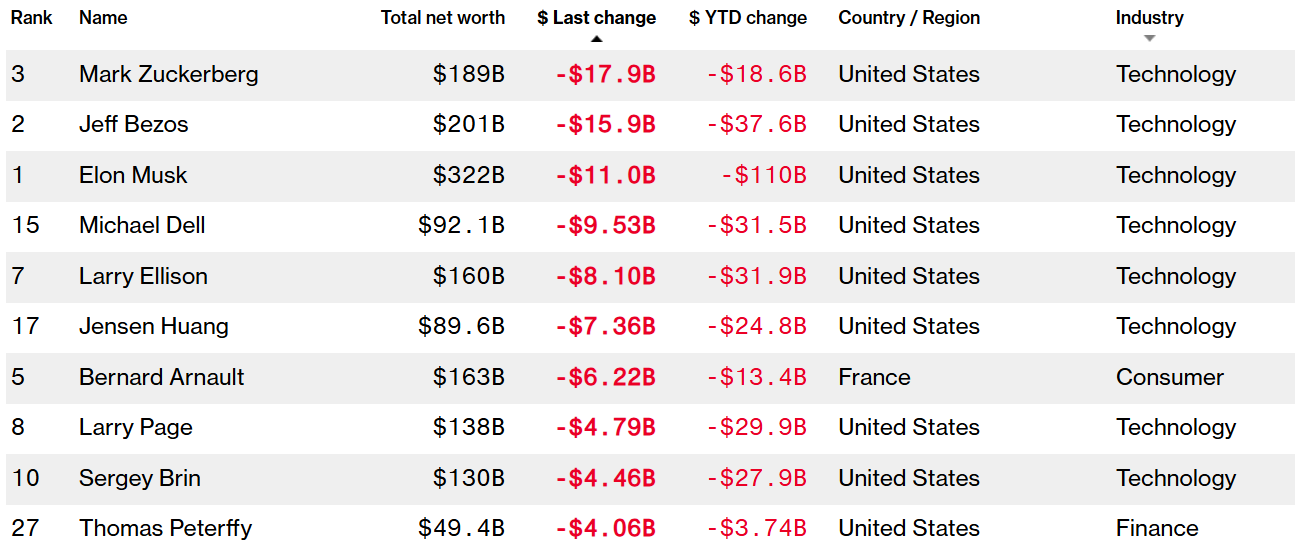Sort table by Rank column header
Viewport: 1295px width, 548px height.
(x=32, y=18)
